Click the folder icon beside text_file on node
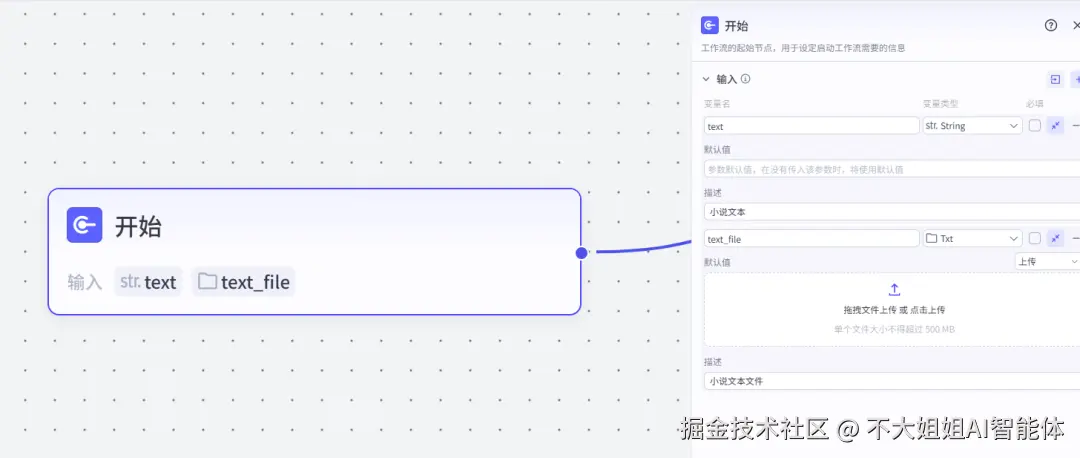Screen dimensions: 1080x458 pyautogui.click(x=207, y=282)
